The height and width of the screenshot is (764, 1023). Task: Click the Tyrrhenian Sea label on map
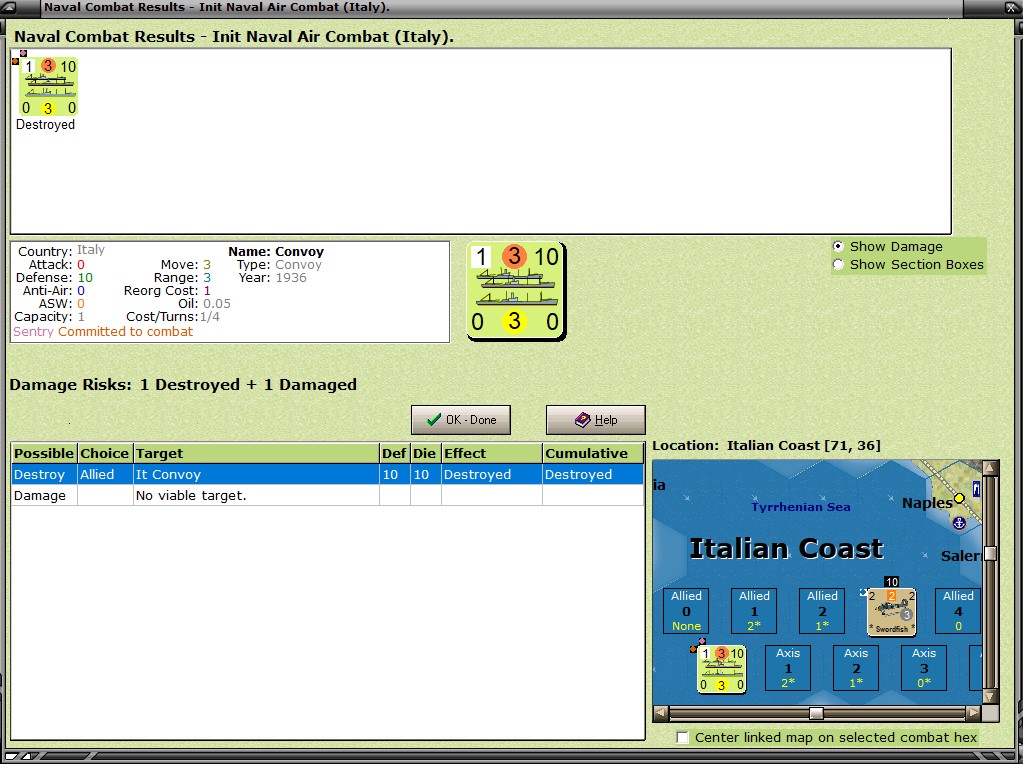[801, 507]
